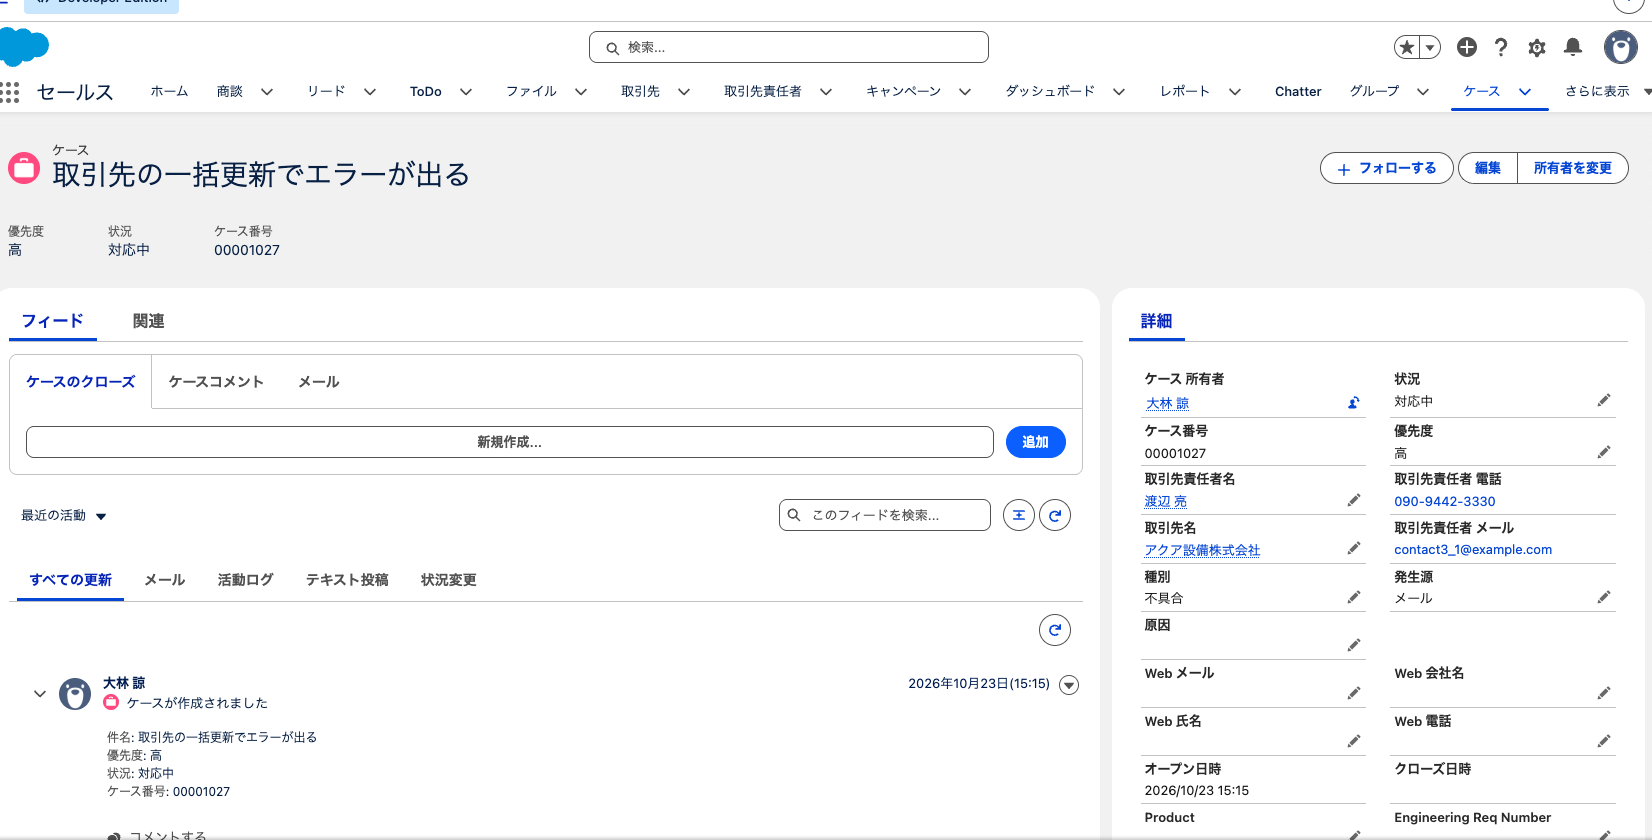Refresh the feed next to search
This screenshot has height=840, width=1652.
point(1055,515)
